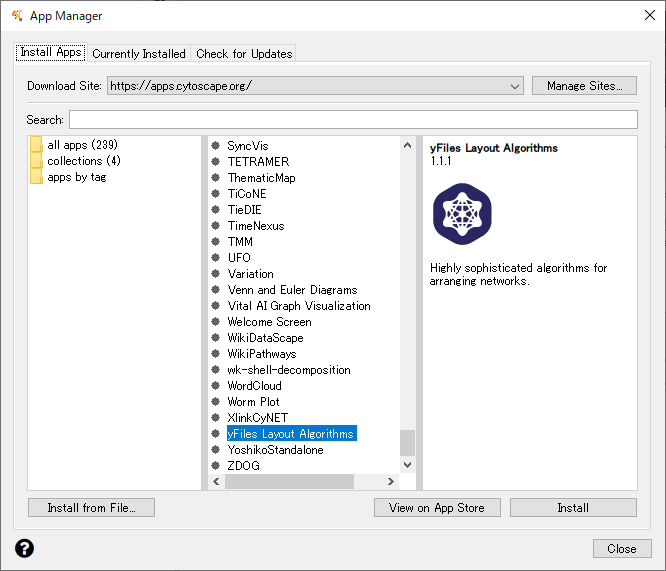This screenshot has width=666, height=571.
Task: Click the bullet icon beside ZDOG
Action: click(216, 466)
